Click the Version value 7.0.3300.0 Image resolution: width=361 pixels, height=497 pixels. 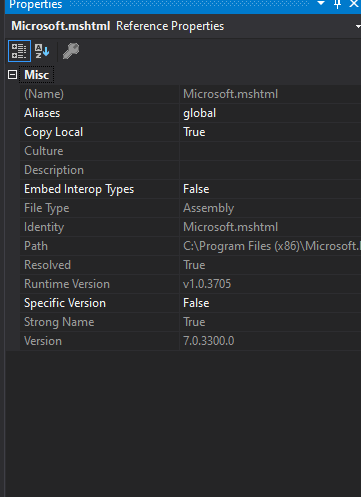pos(209,341)
